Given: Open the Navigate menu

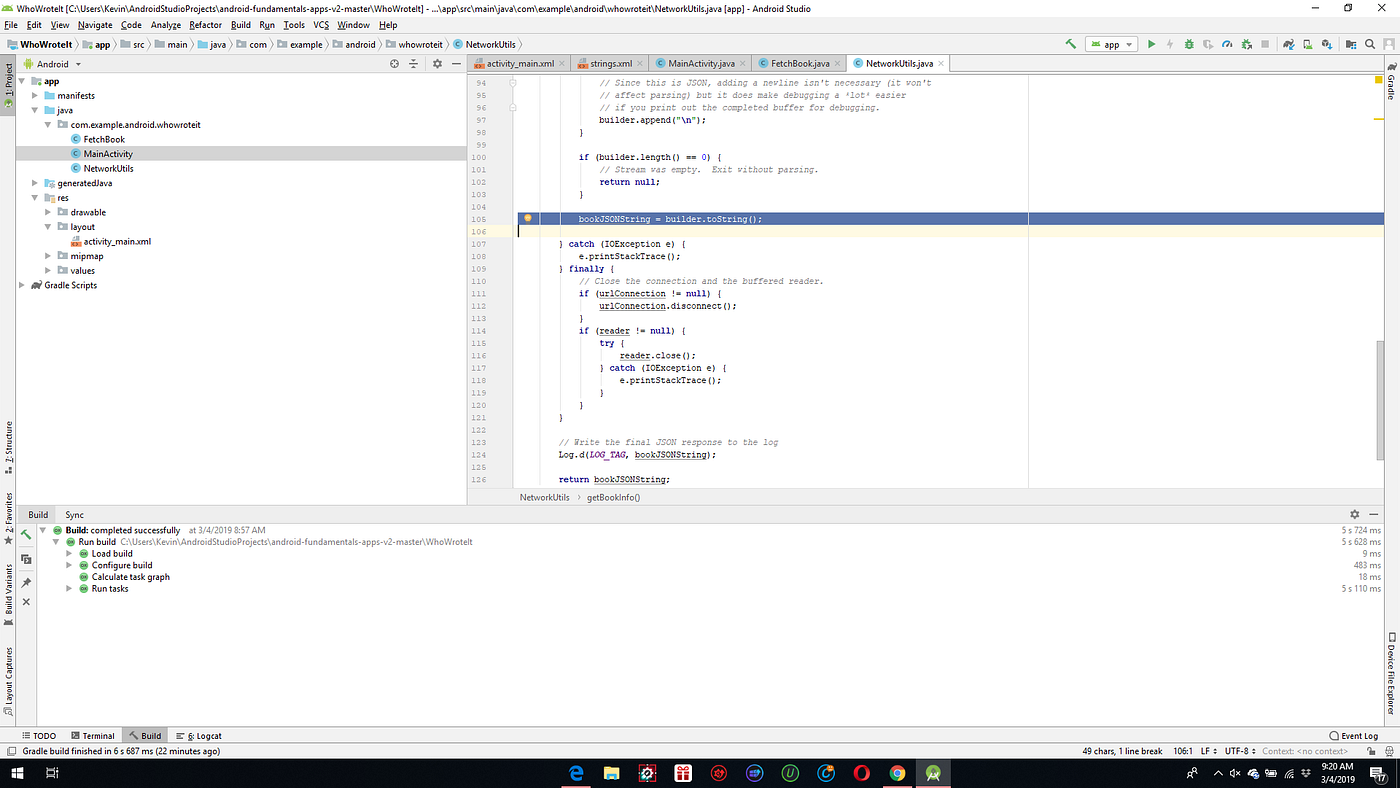Looking at the screenshot, I should (x=94, y=24).
